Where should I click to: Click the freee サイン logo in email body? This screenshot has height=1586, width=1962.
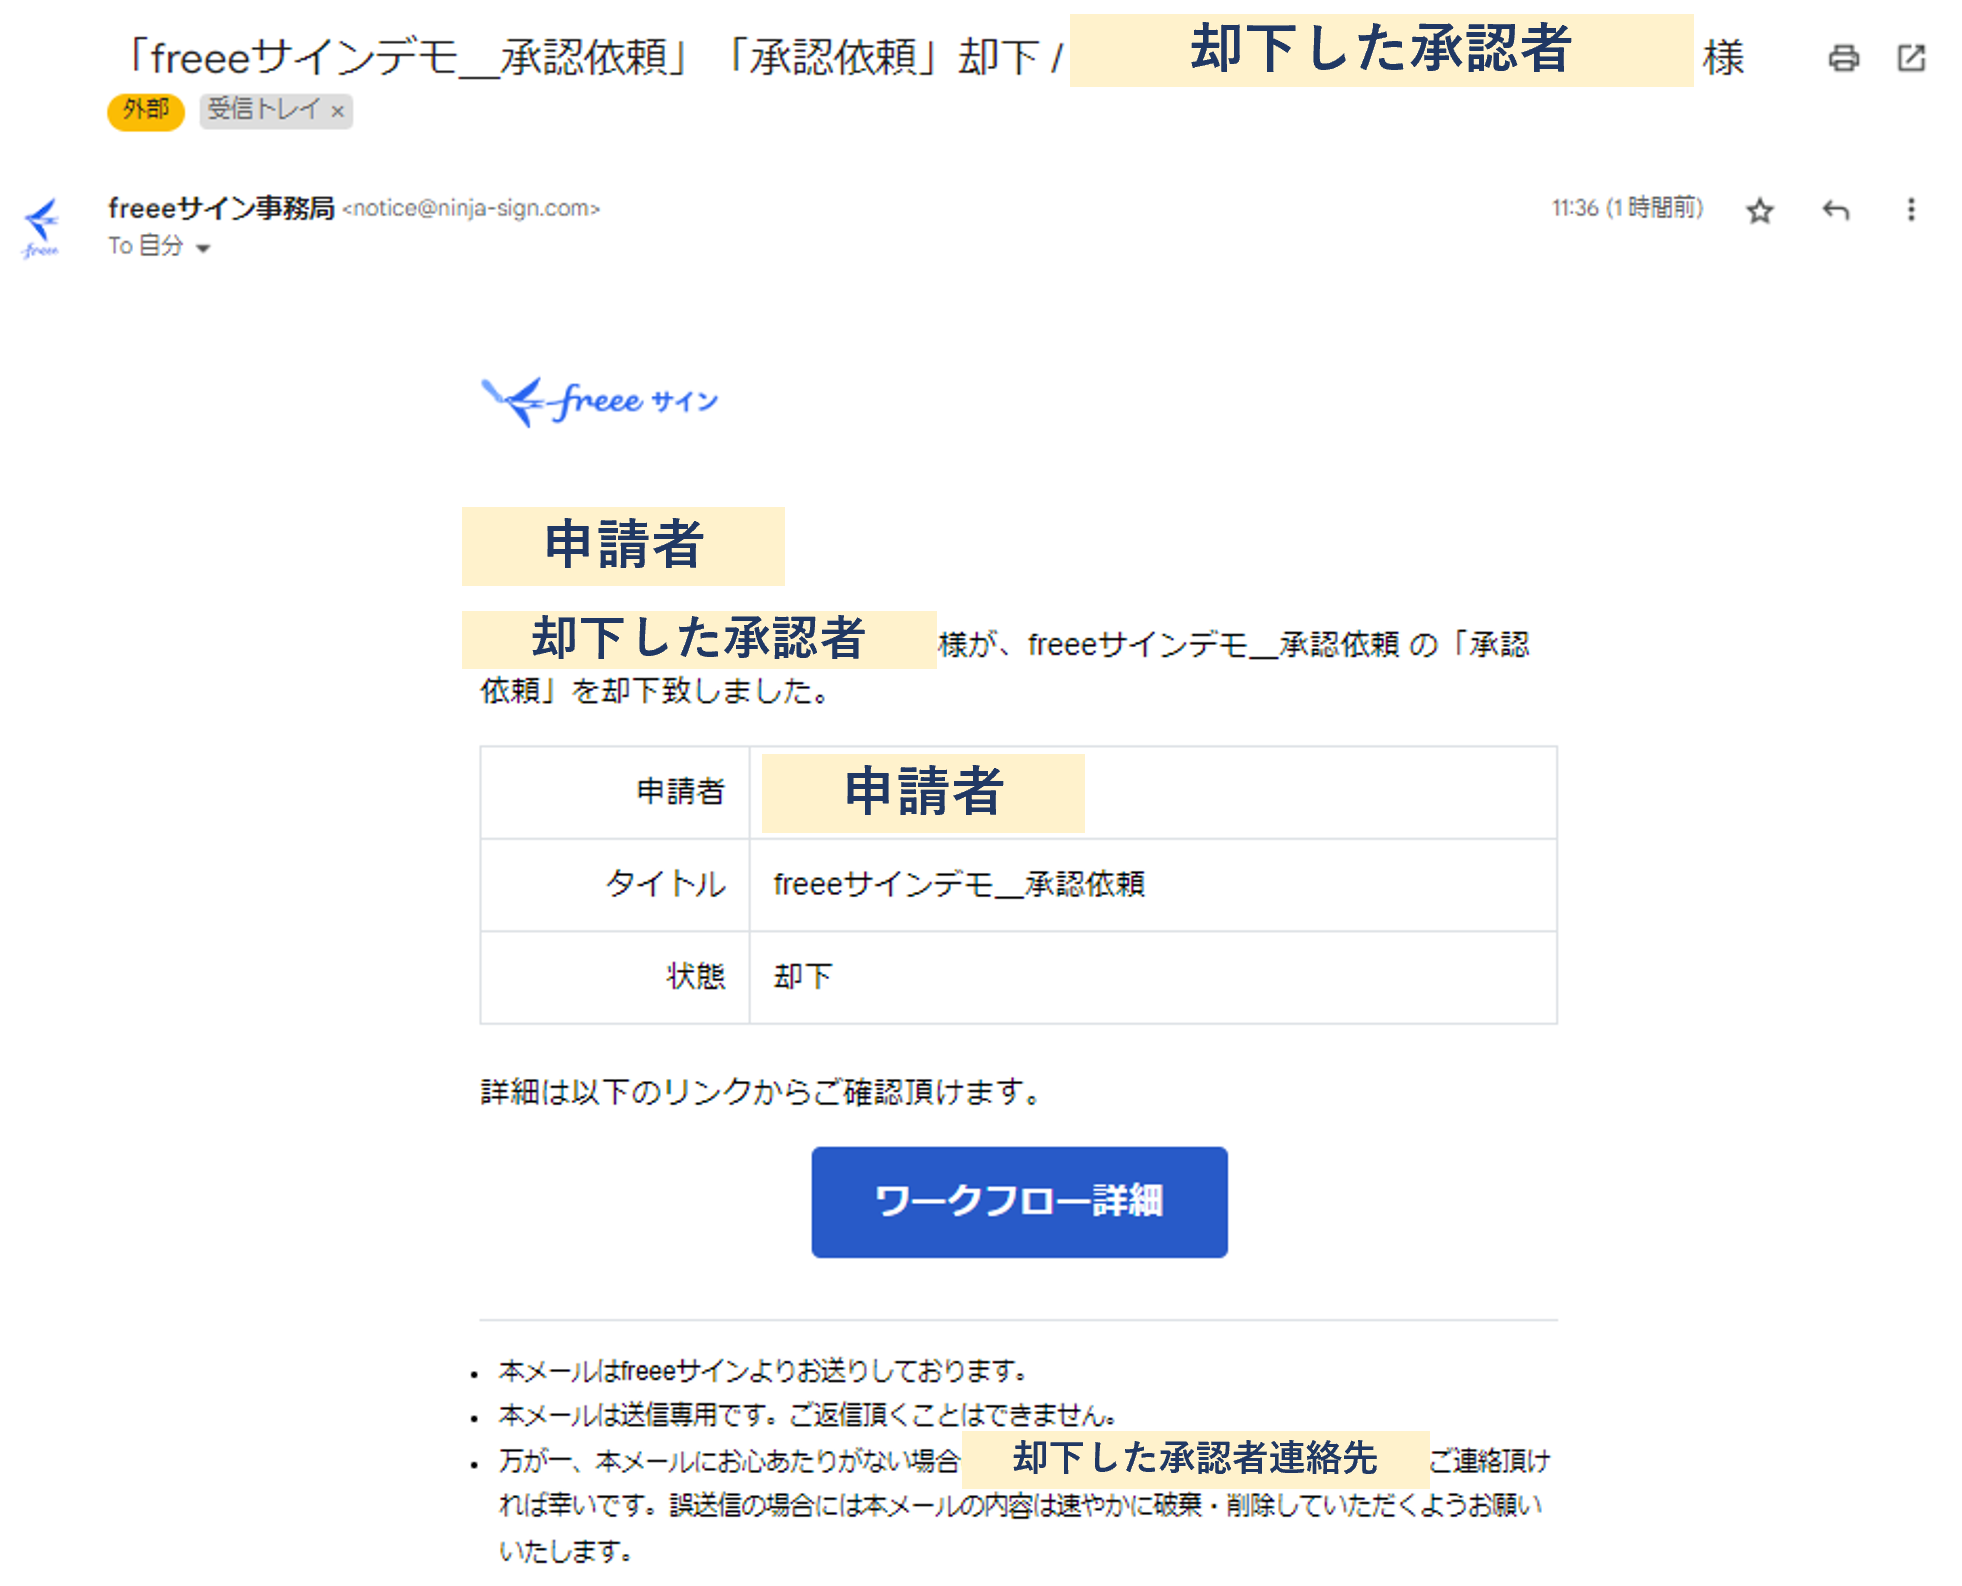click(x=600, y=402)
